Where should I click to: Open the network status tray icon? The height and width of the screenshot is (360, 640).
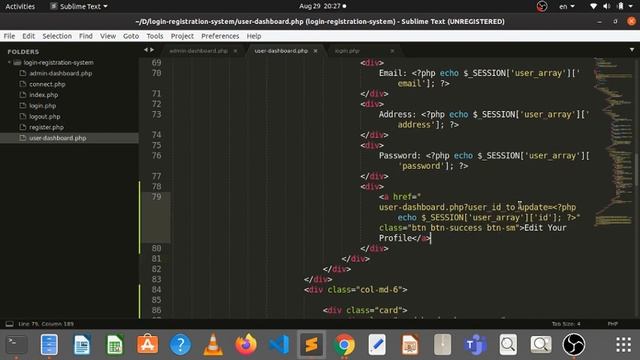click(593, 6)
